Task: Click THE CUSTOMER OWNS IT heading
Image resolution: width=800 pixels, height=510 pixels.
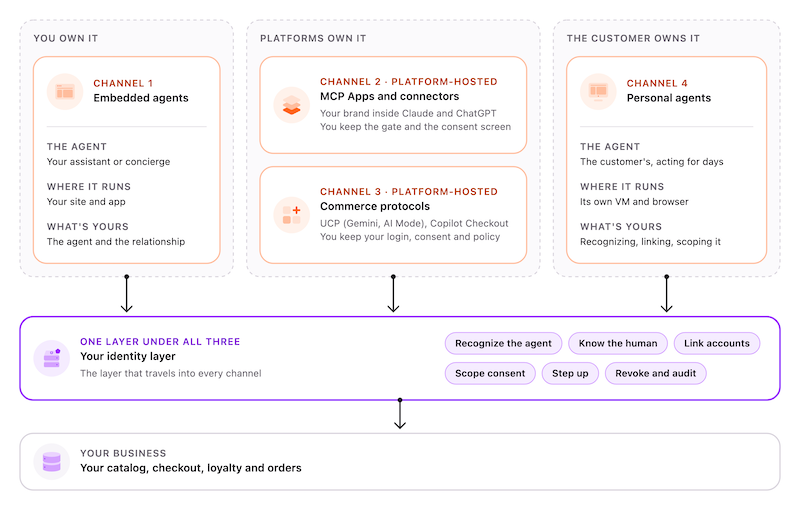Action: pos(633,38)
